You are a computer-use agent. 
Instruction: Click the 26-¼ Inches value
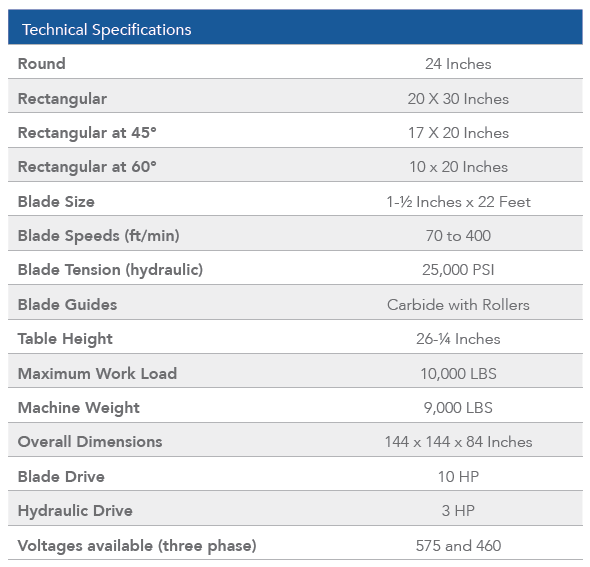tap(458, 339)
